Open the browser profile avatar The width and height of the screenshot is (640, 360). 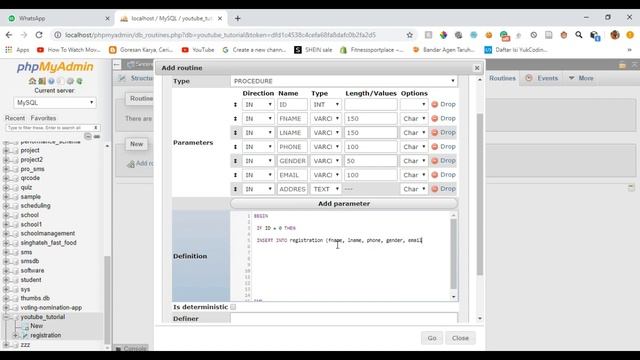[615, 35]
